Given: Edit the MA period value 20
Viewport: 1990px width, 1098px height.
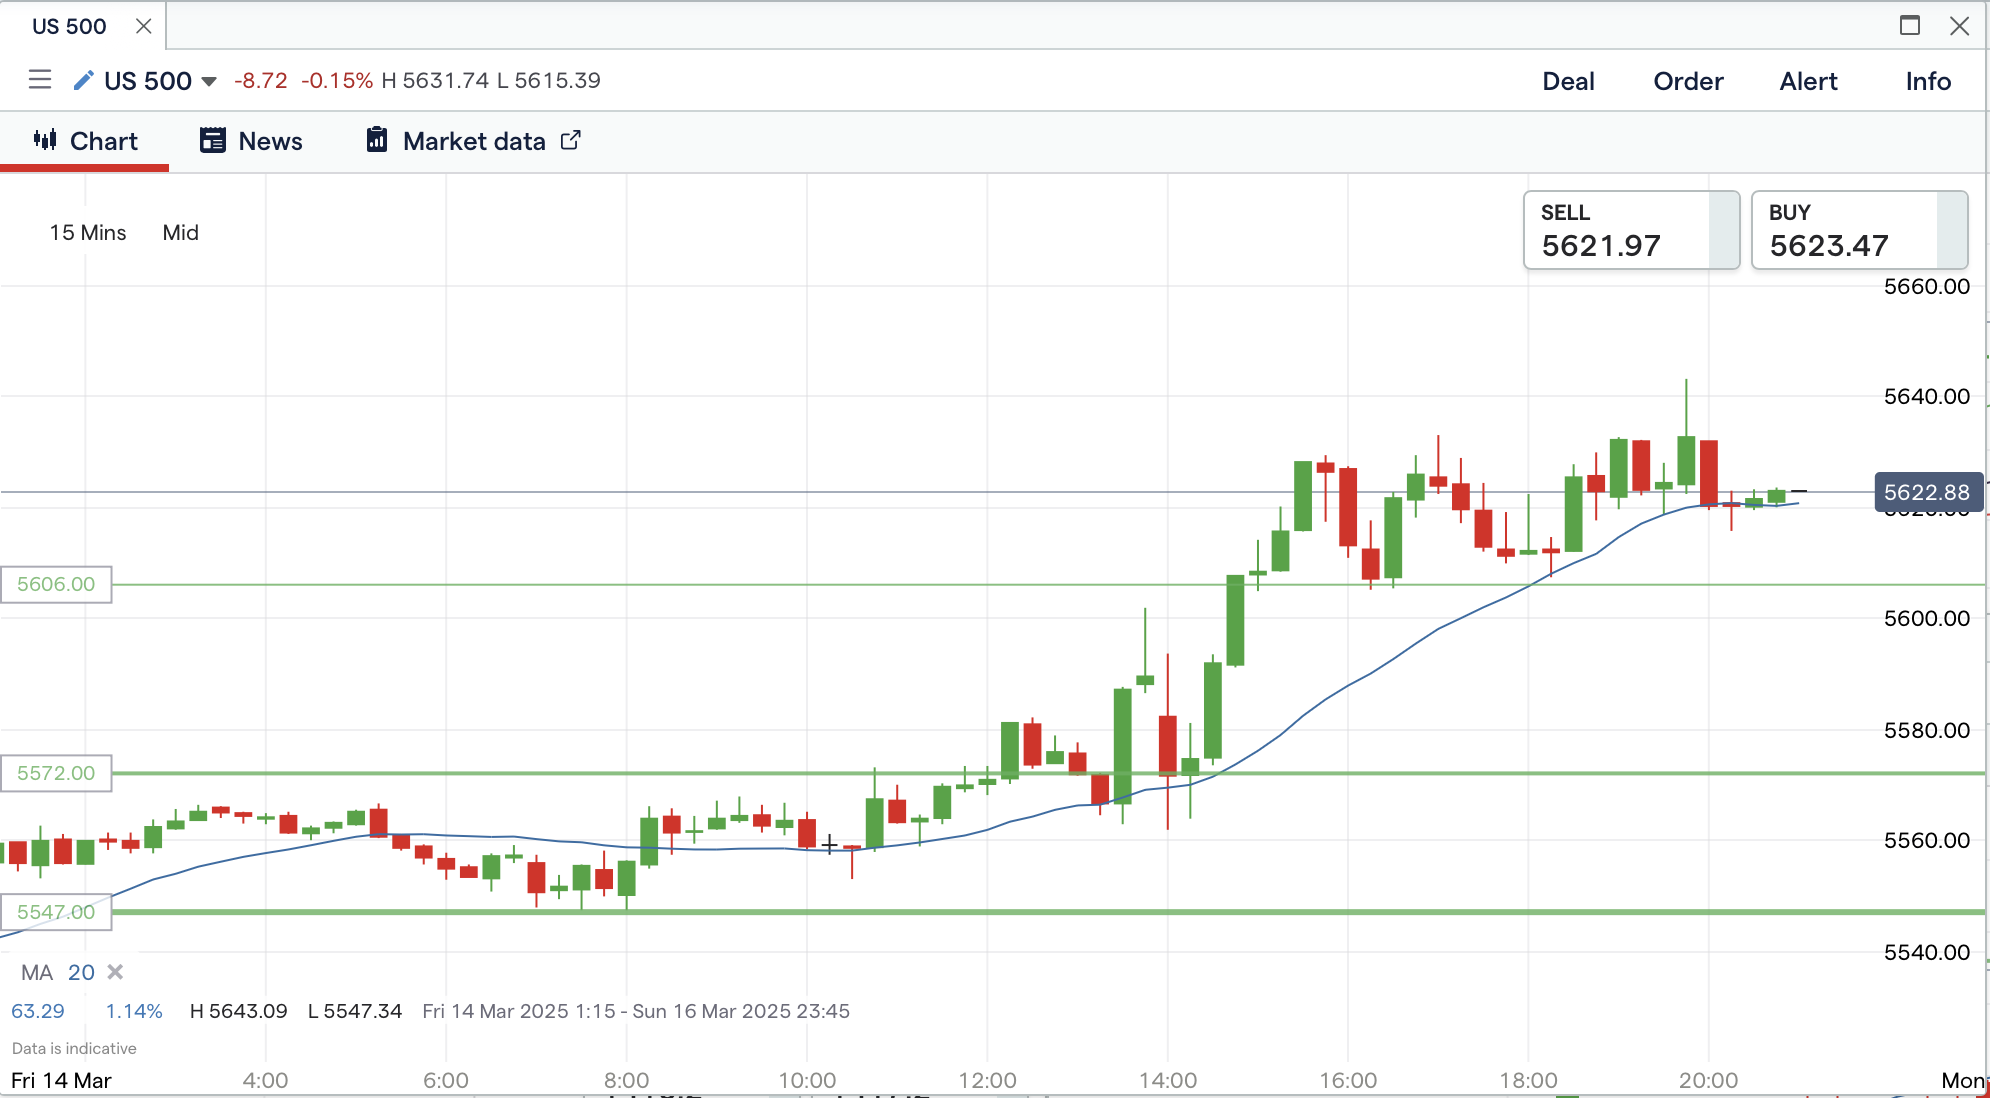Looking at the screenshot, I should pos(81,972).
